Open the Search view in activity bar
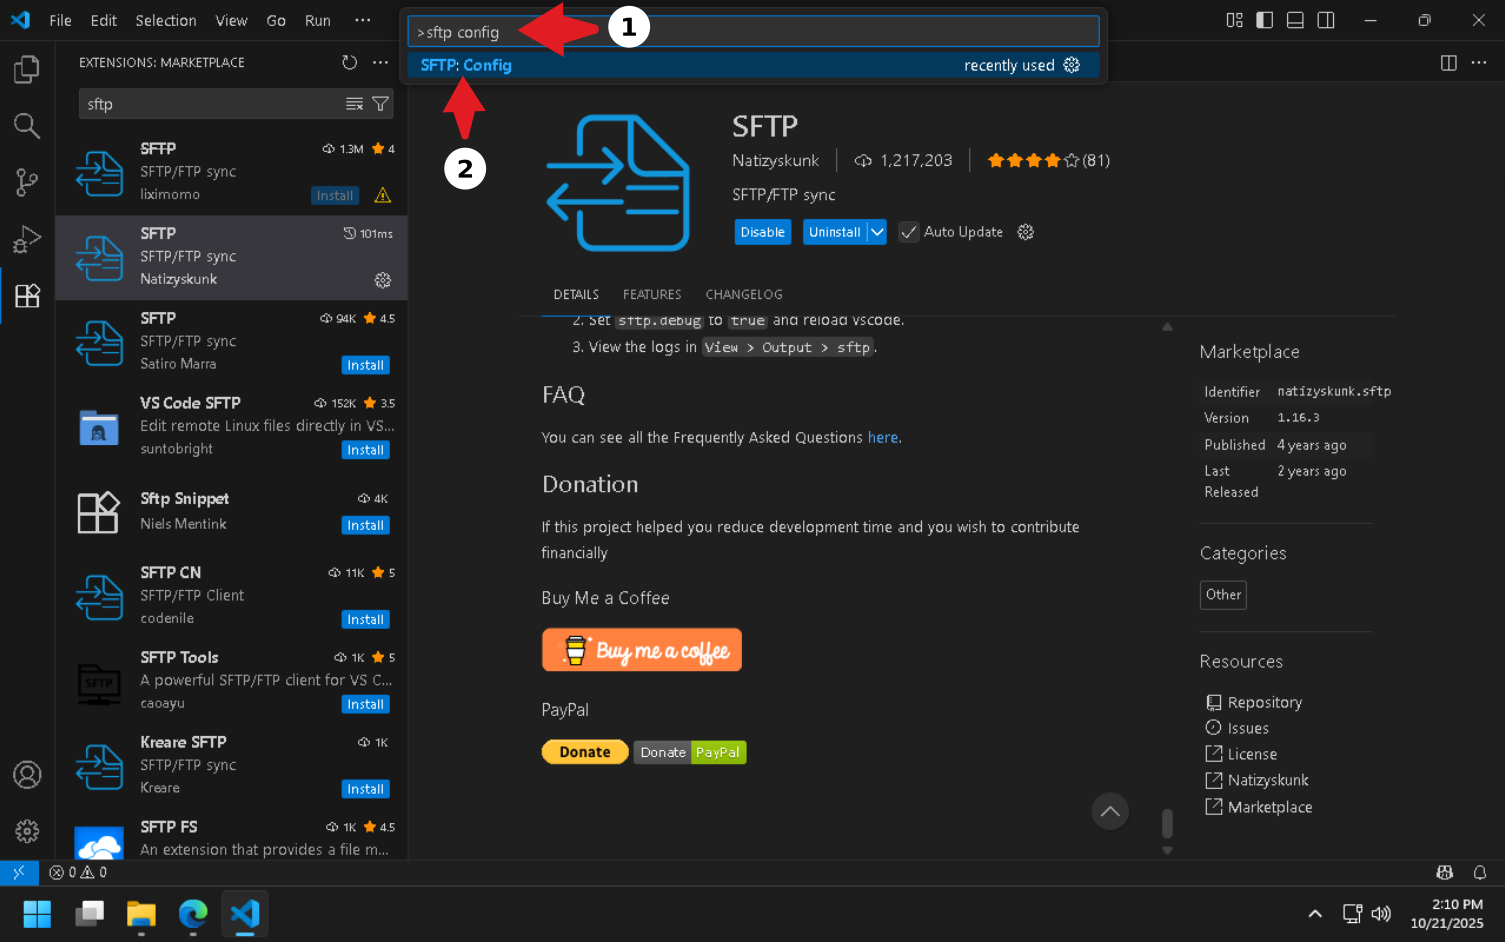The image size is (1505, 942). point(27,126)
